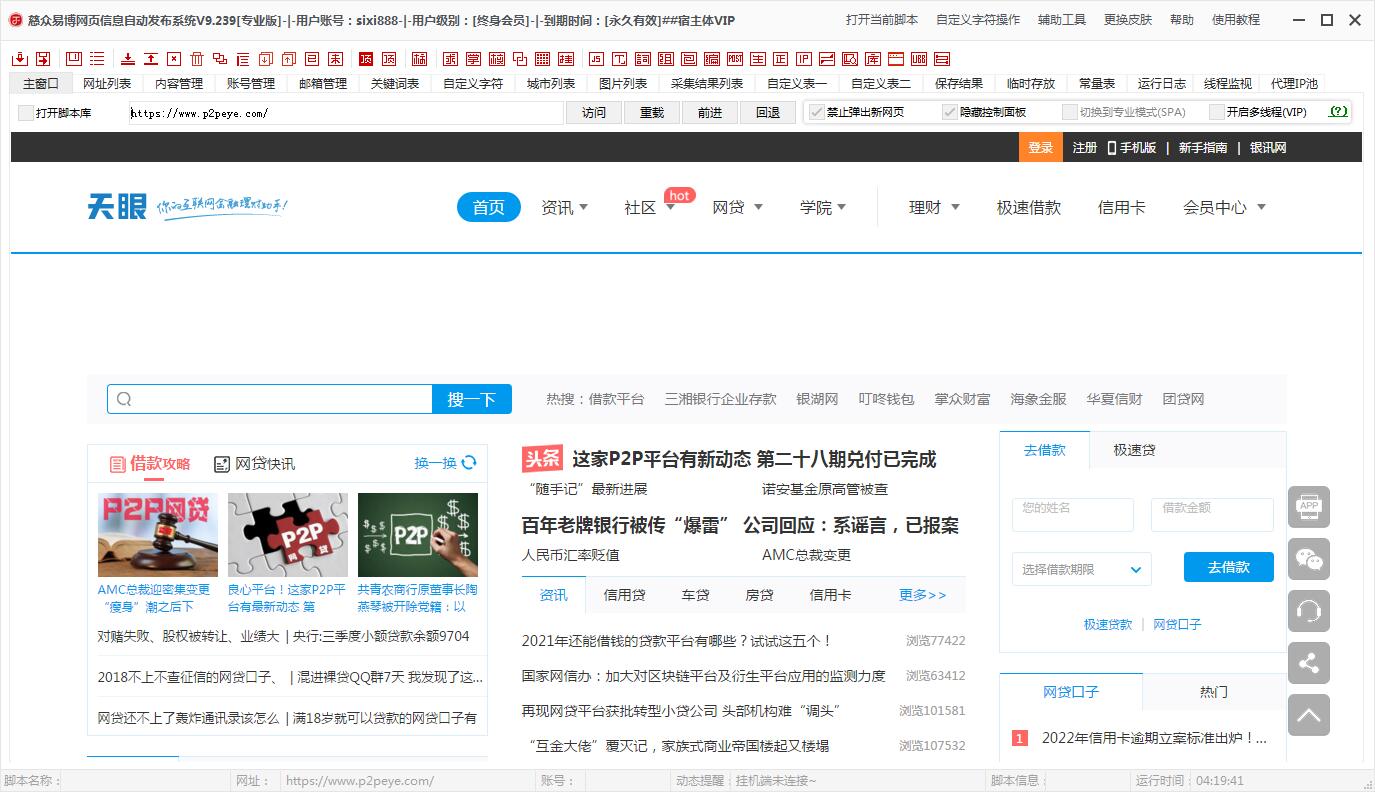This screenshot has height=792, width=1375.
Task: Open the P2P网贷 gavel thumbnail
Action: 158,534
